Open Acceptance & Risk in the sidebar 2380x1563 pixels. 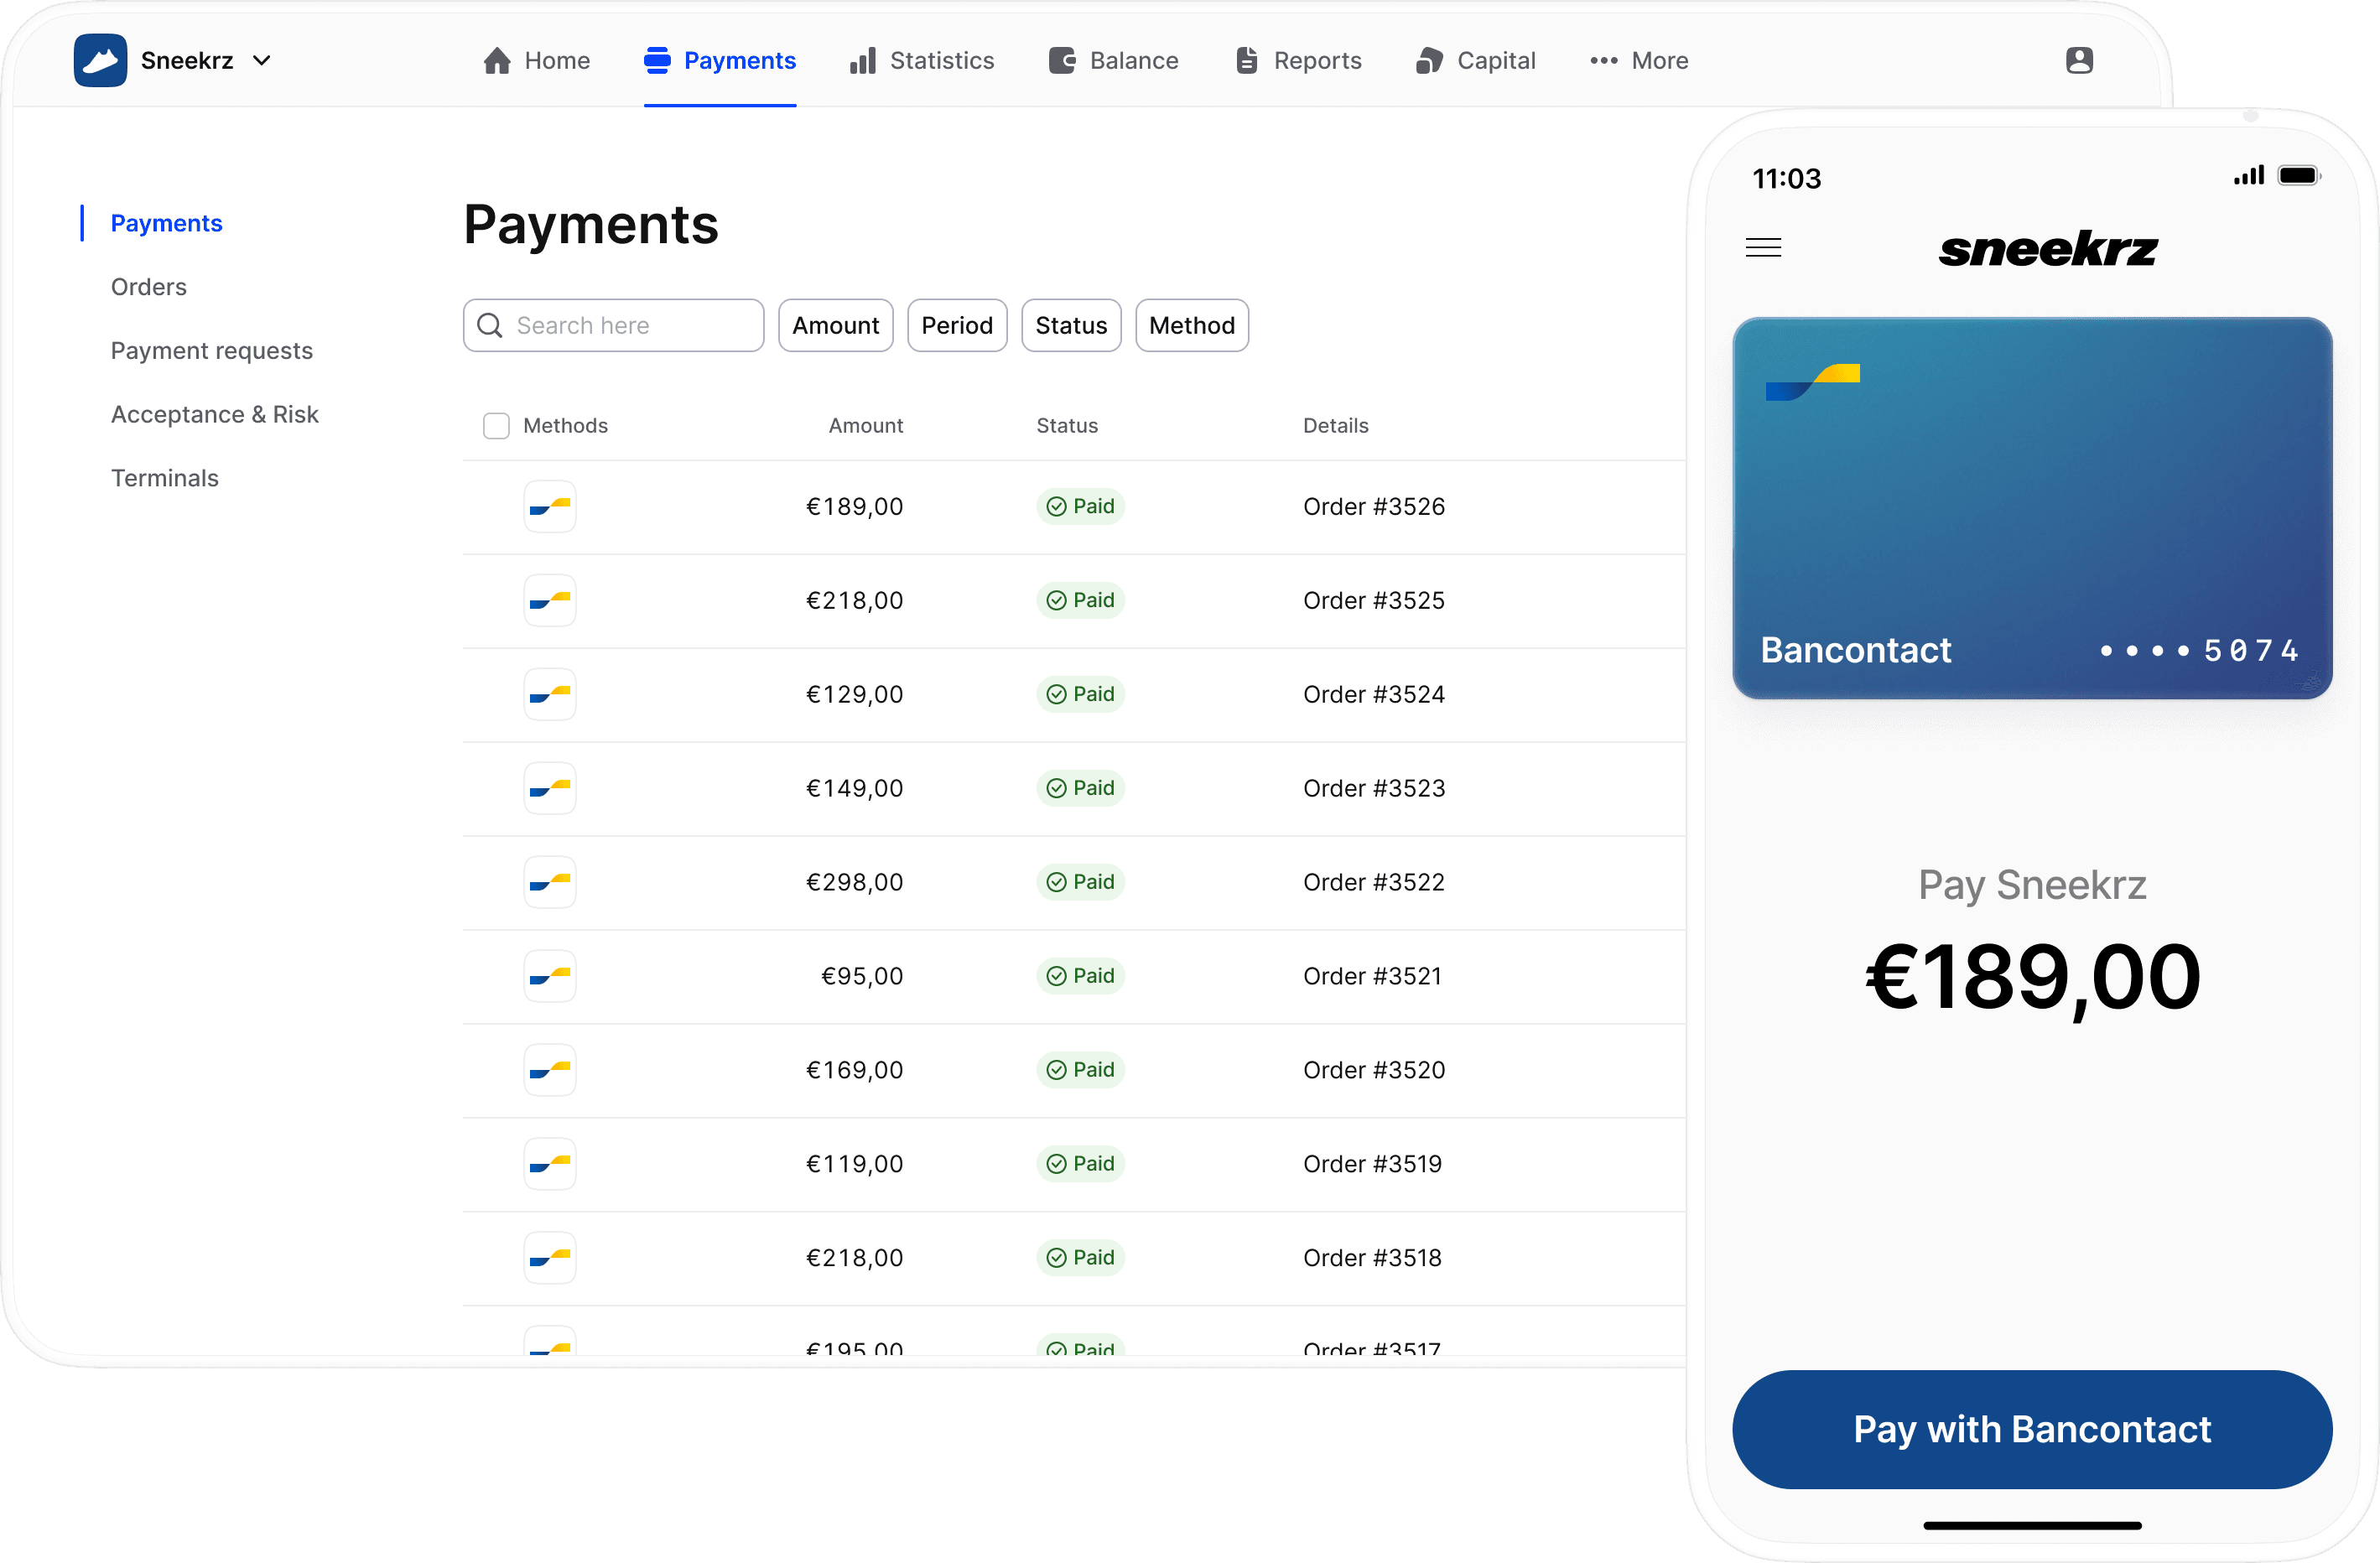[215, 414]
